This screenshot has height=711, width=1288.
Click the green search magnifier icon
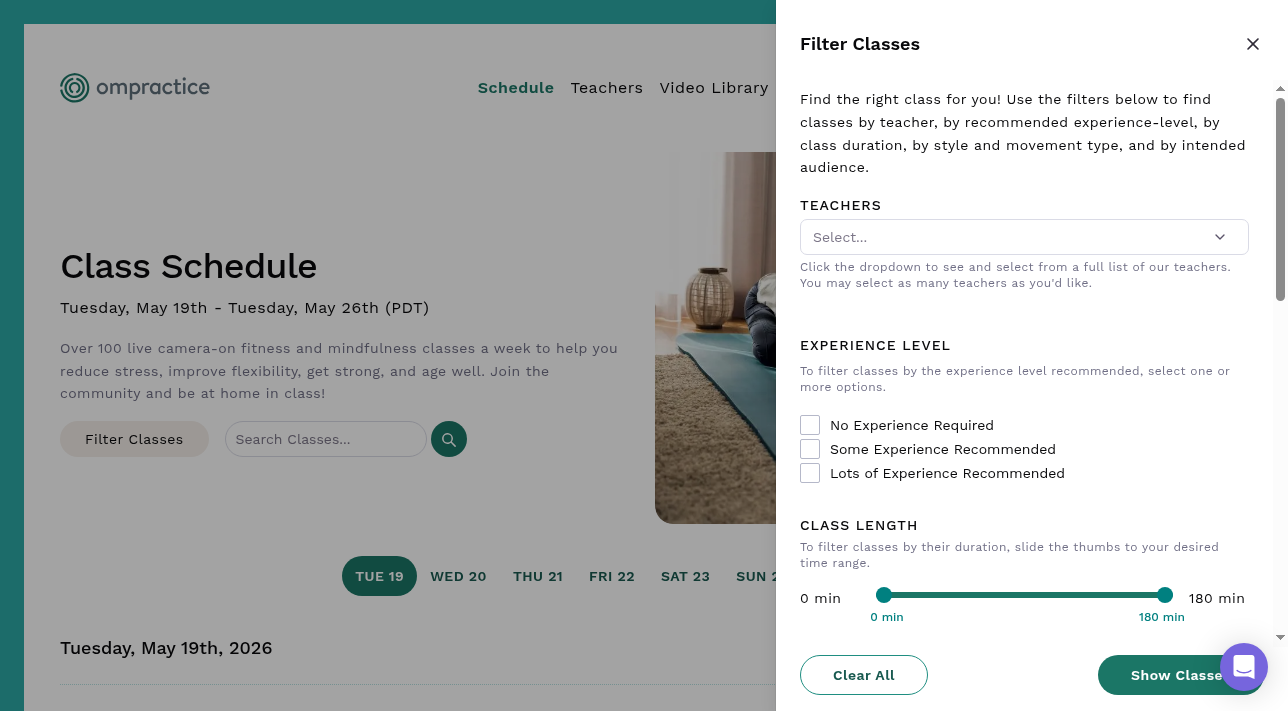[x=449, y=439]
